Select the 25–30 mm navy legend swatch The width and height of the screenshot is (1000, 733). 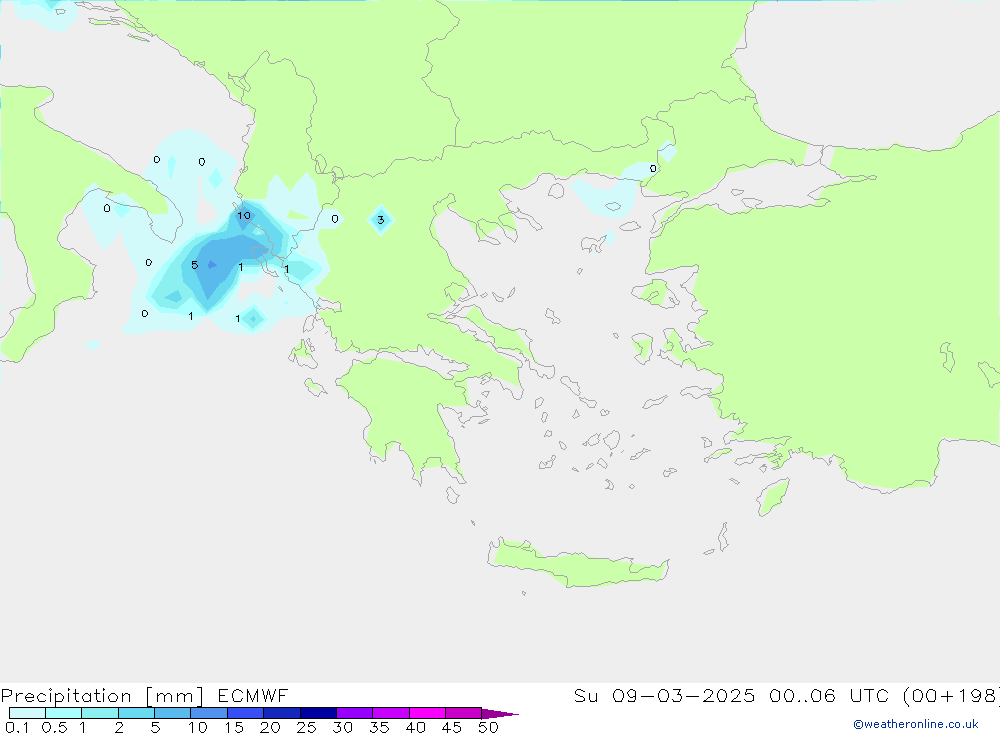click(318, 713)
